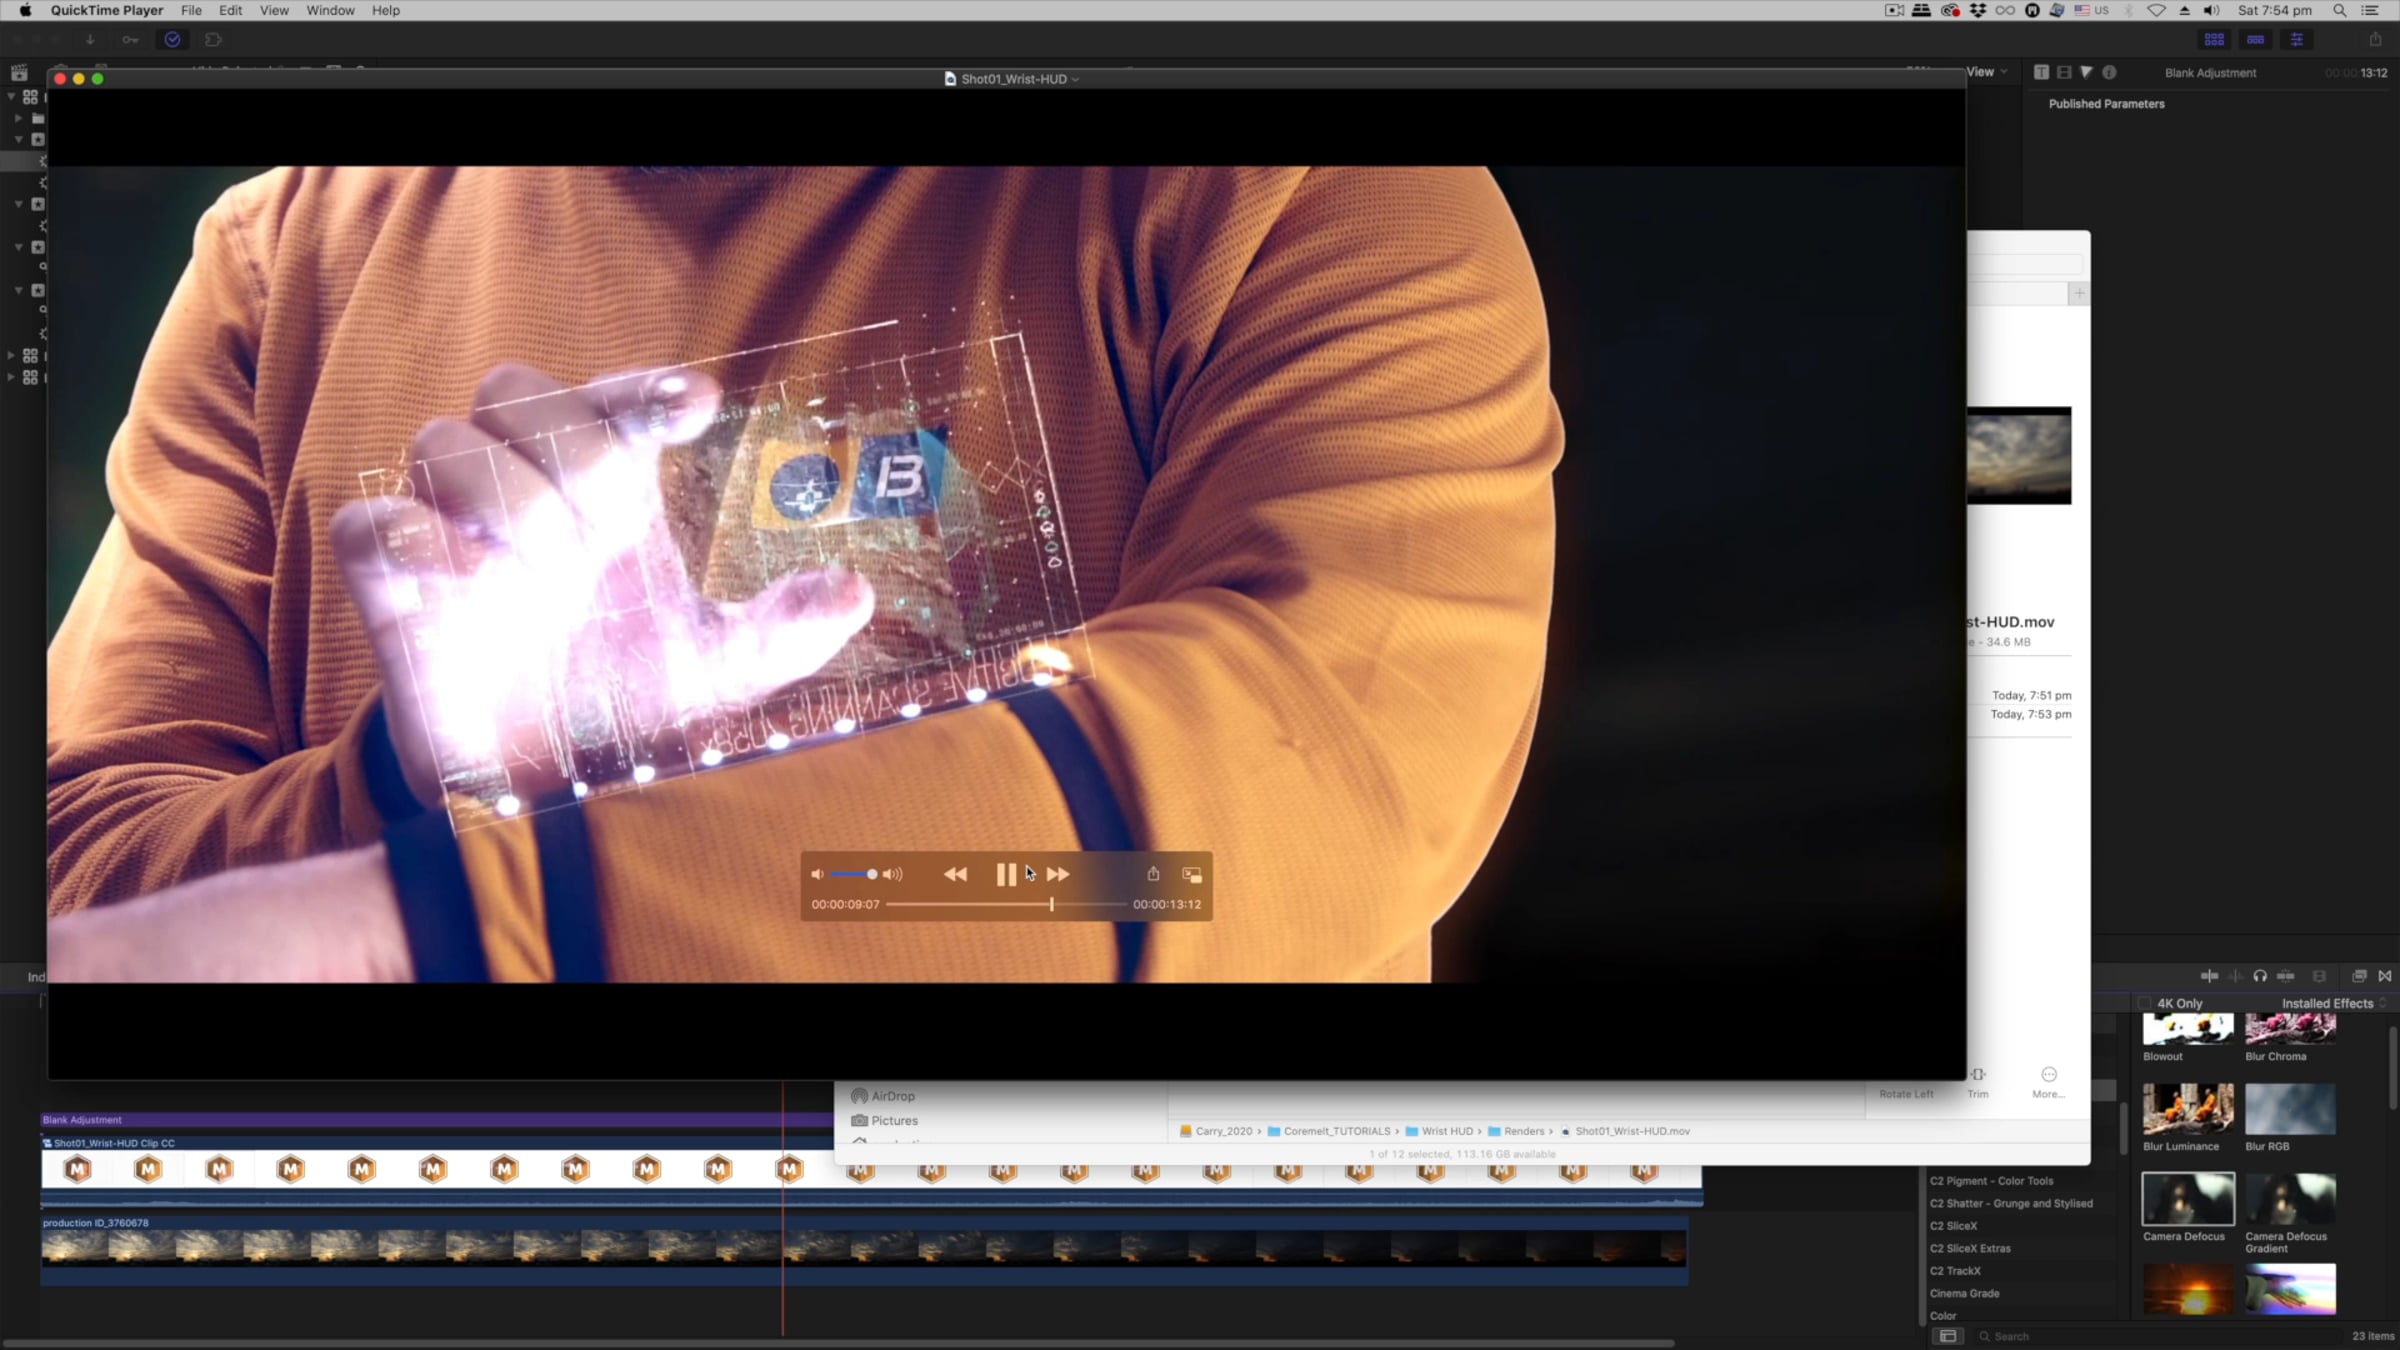Select the Blur Luminance effect thumbnail
Viewport: 2400px width, 1350px height.
click(x=2188, y=1109)
